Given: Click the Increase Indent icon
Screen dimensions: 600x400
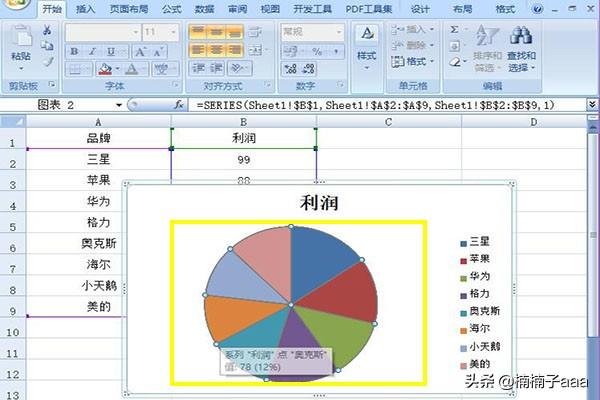Looking at the screenshot, I should pyautogui.click(x=216, y=69).
